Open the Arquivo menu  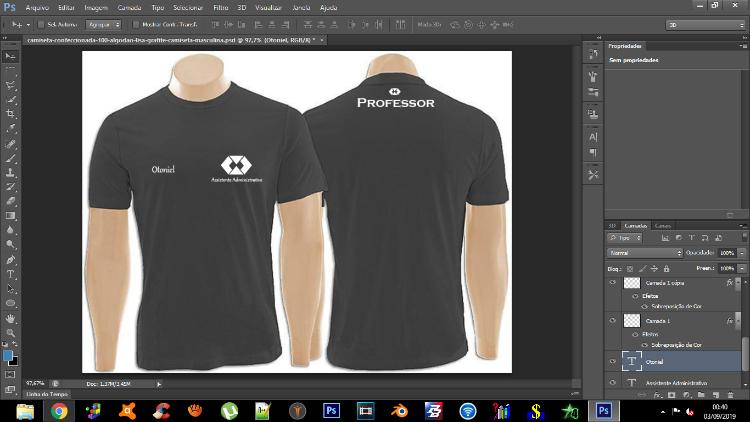click(x=37, y=8)
